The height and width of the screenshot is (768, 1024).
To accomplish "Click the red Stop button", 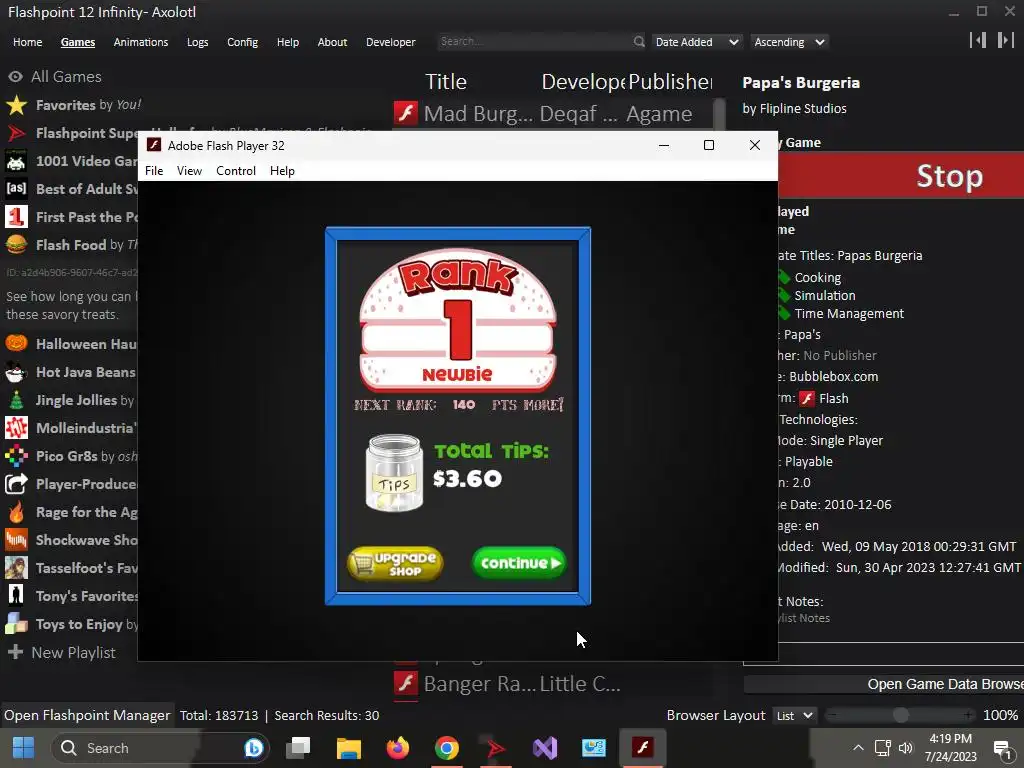I will 901,176.
